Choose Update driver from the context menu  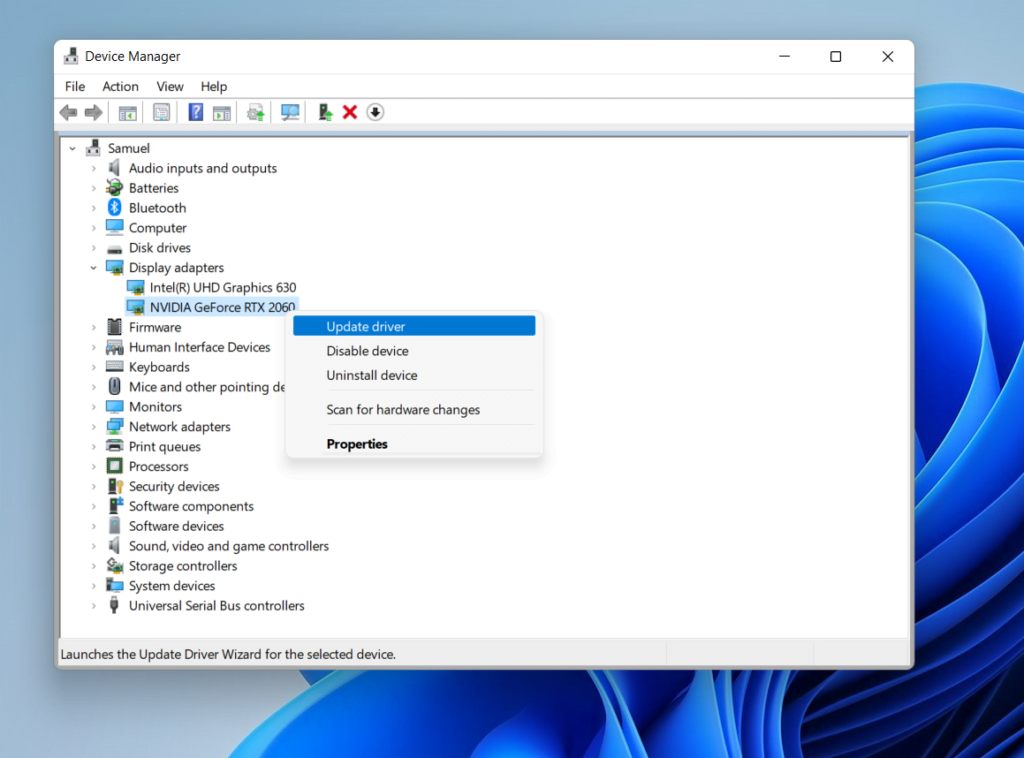click(x=365, y=325)
